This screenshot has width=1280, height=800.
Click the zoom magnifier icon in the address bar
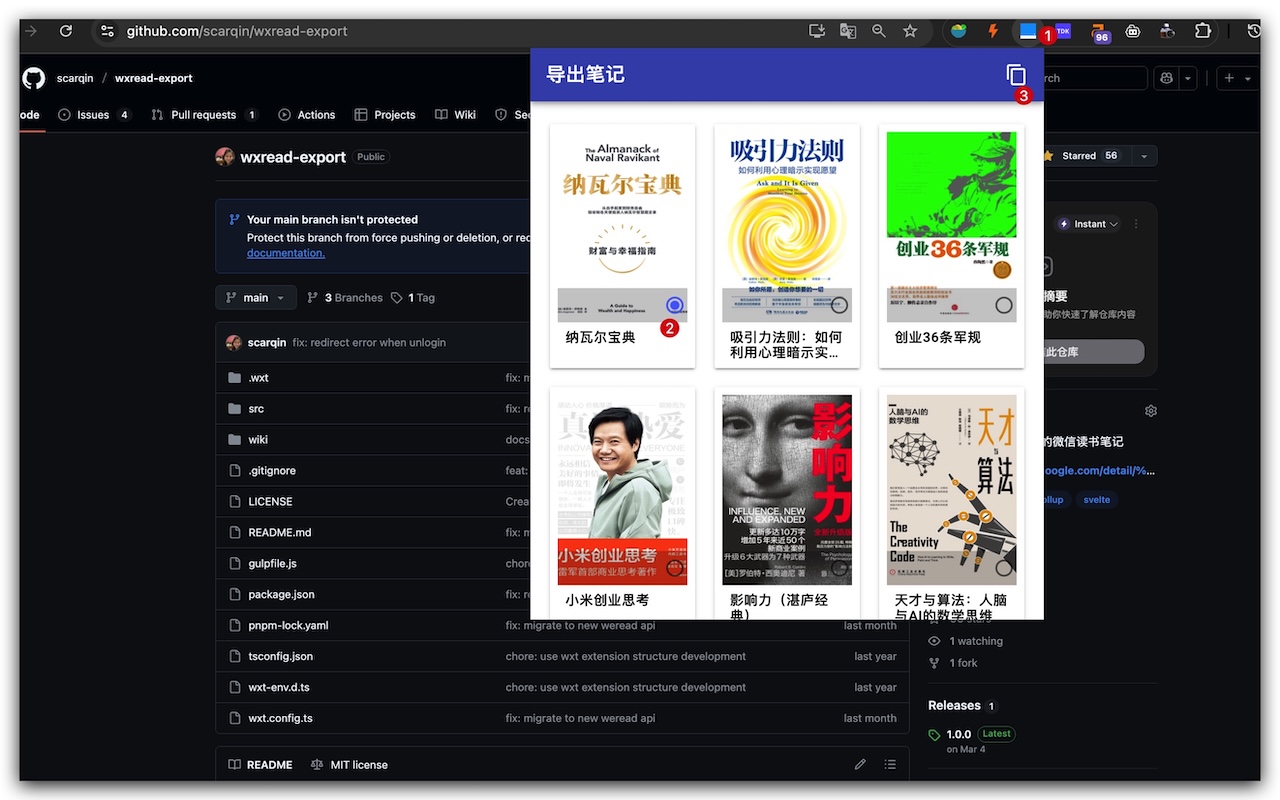(878, 31)
